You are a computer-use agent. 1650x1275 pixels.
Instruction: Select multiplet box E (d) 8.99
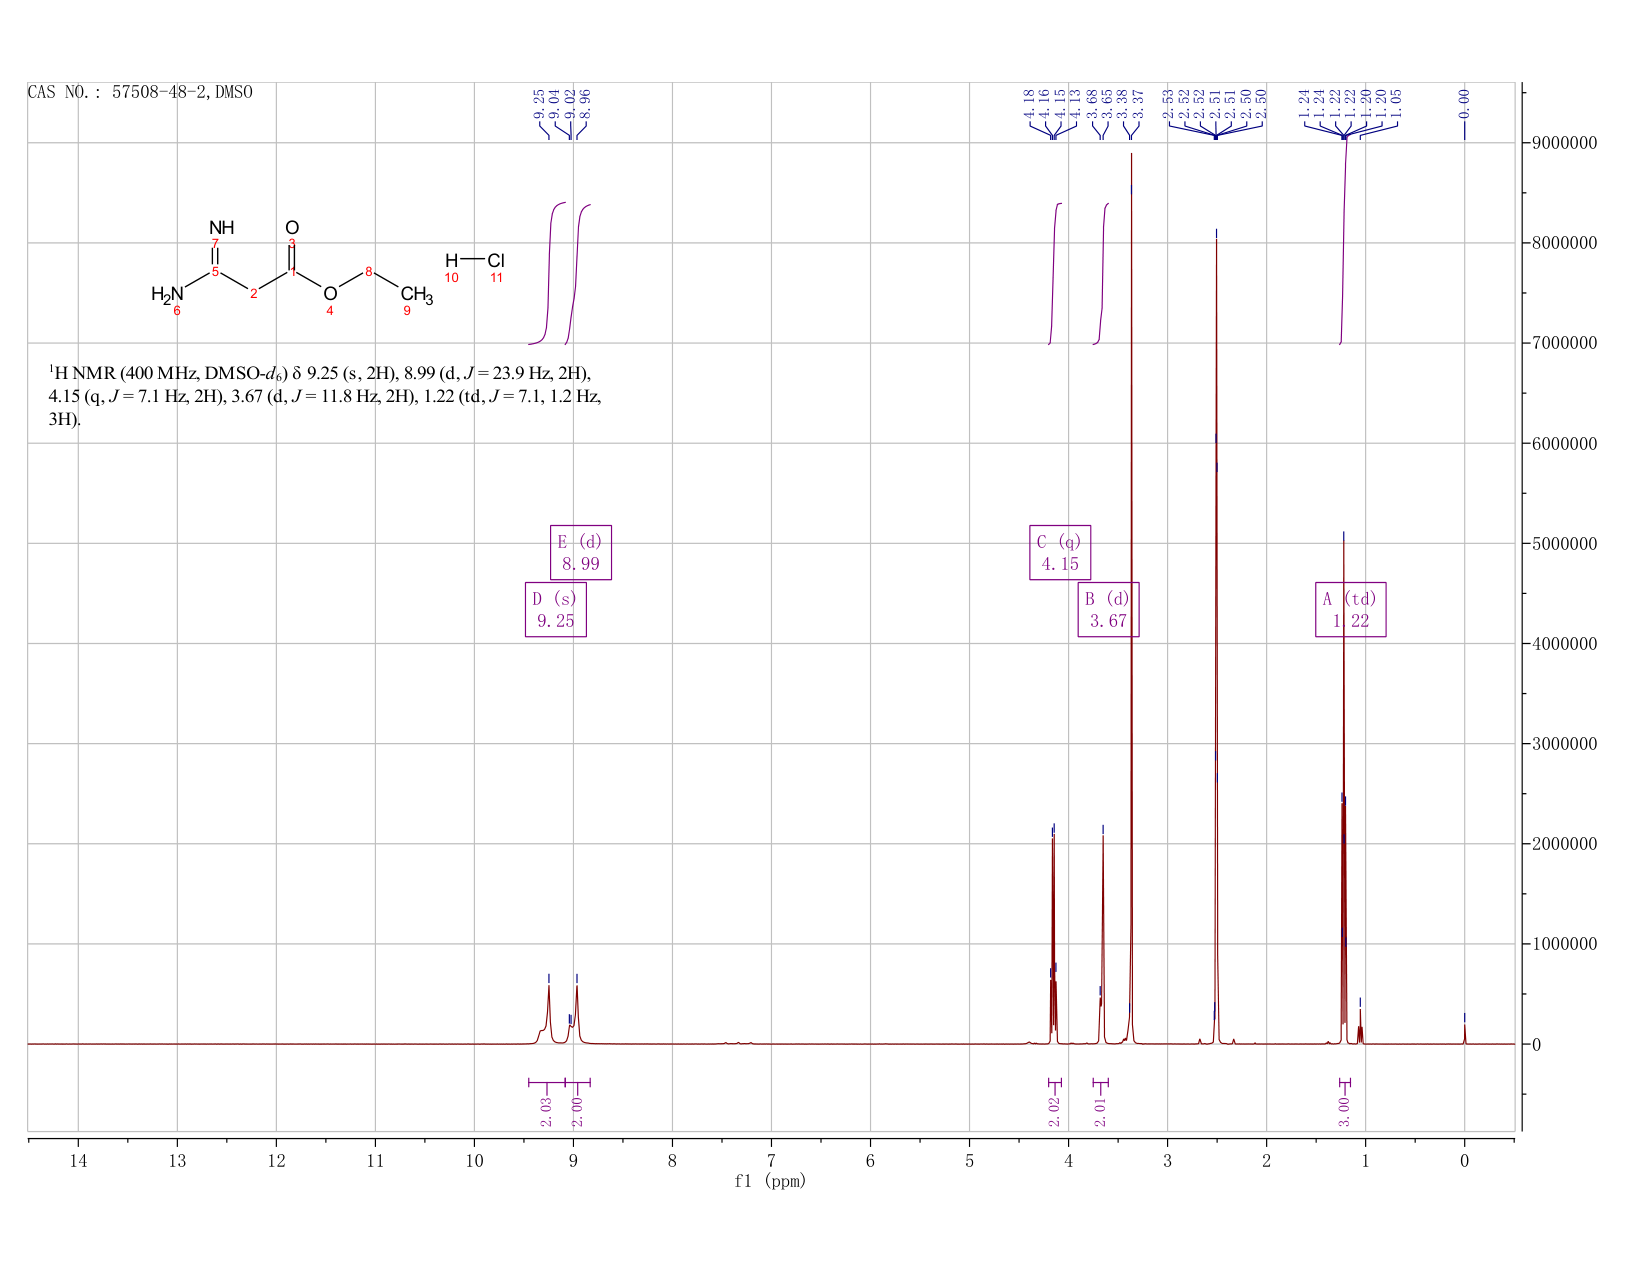click(x=581, y=553)
